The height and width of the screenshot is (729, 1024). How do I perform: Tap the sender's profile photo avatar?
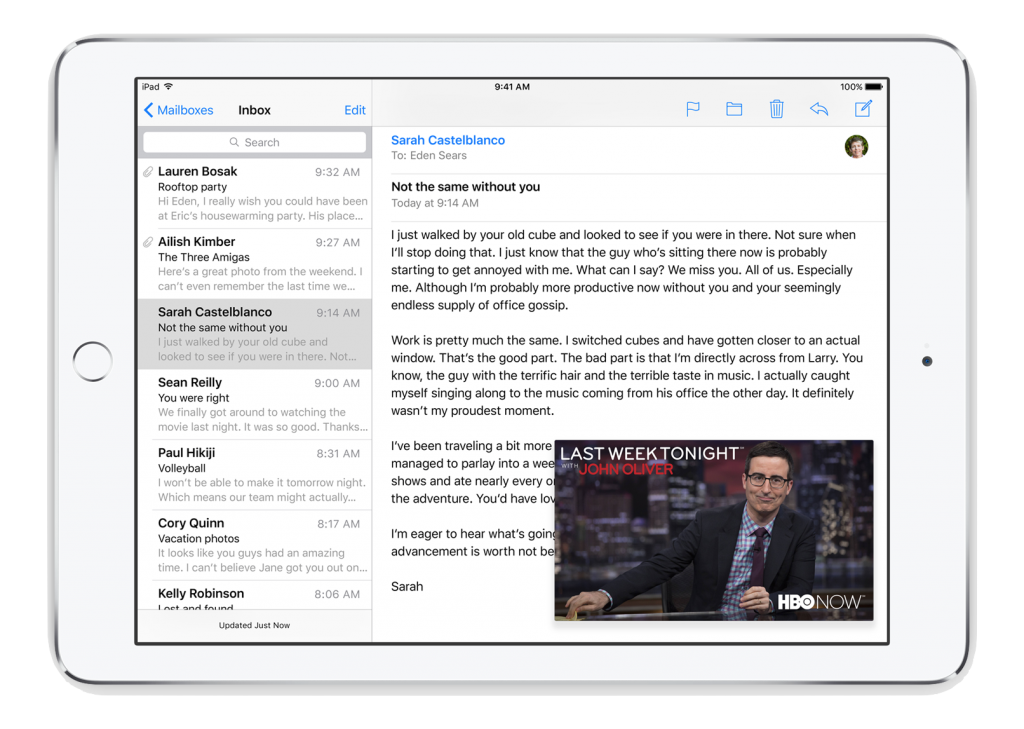coord(856,147)
